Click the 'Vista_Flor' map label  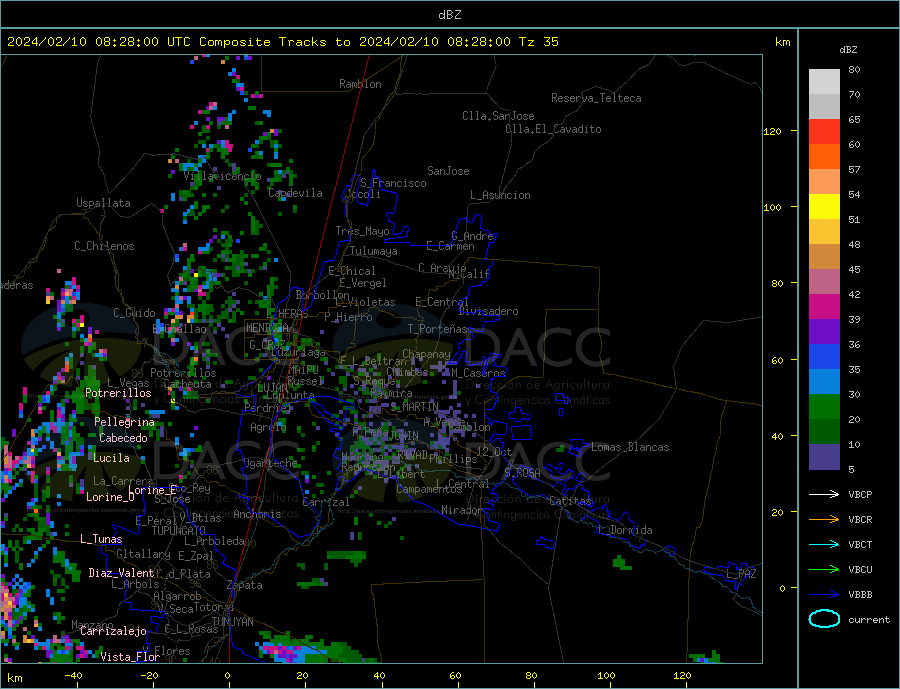(x=130, y=657)
